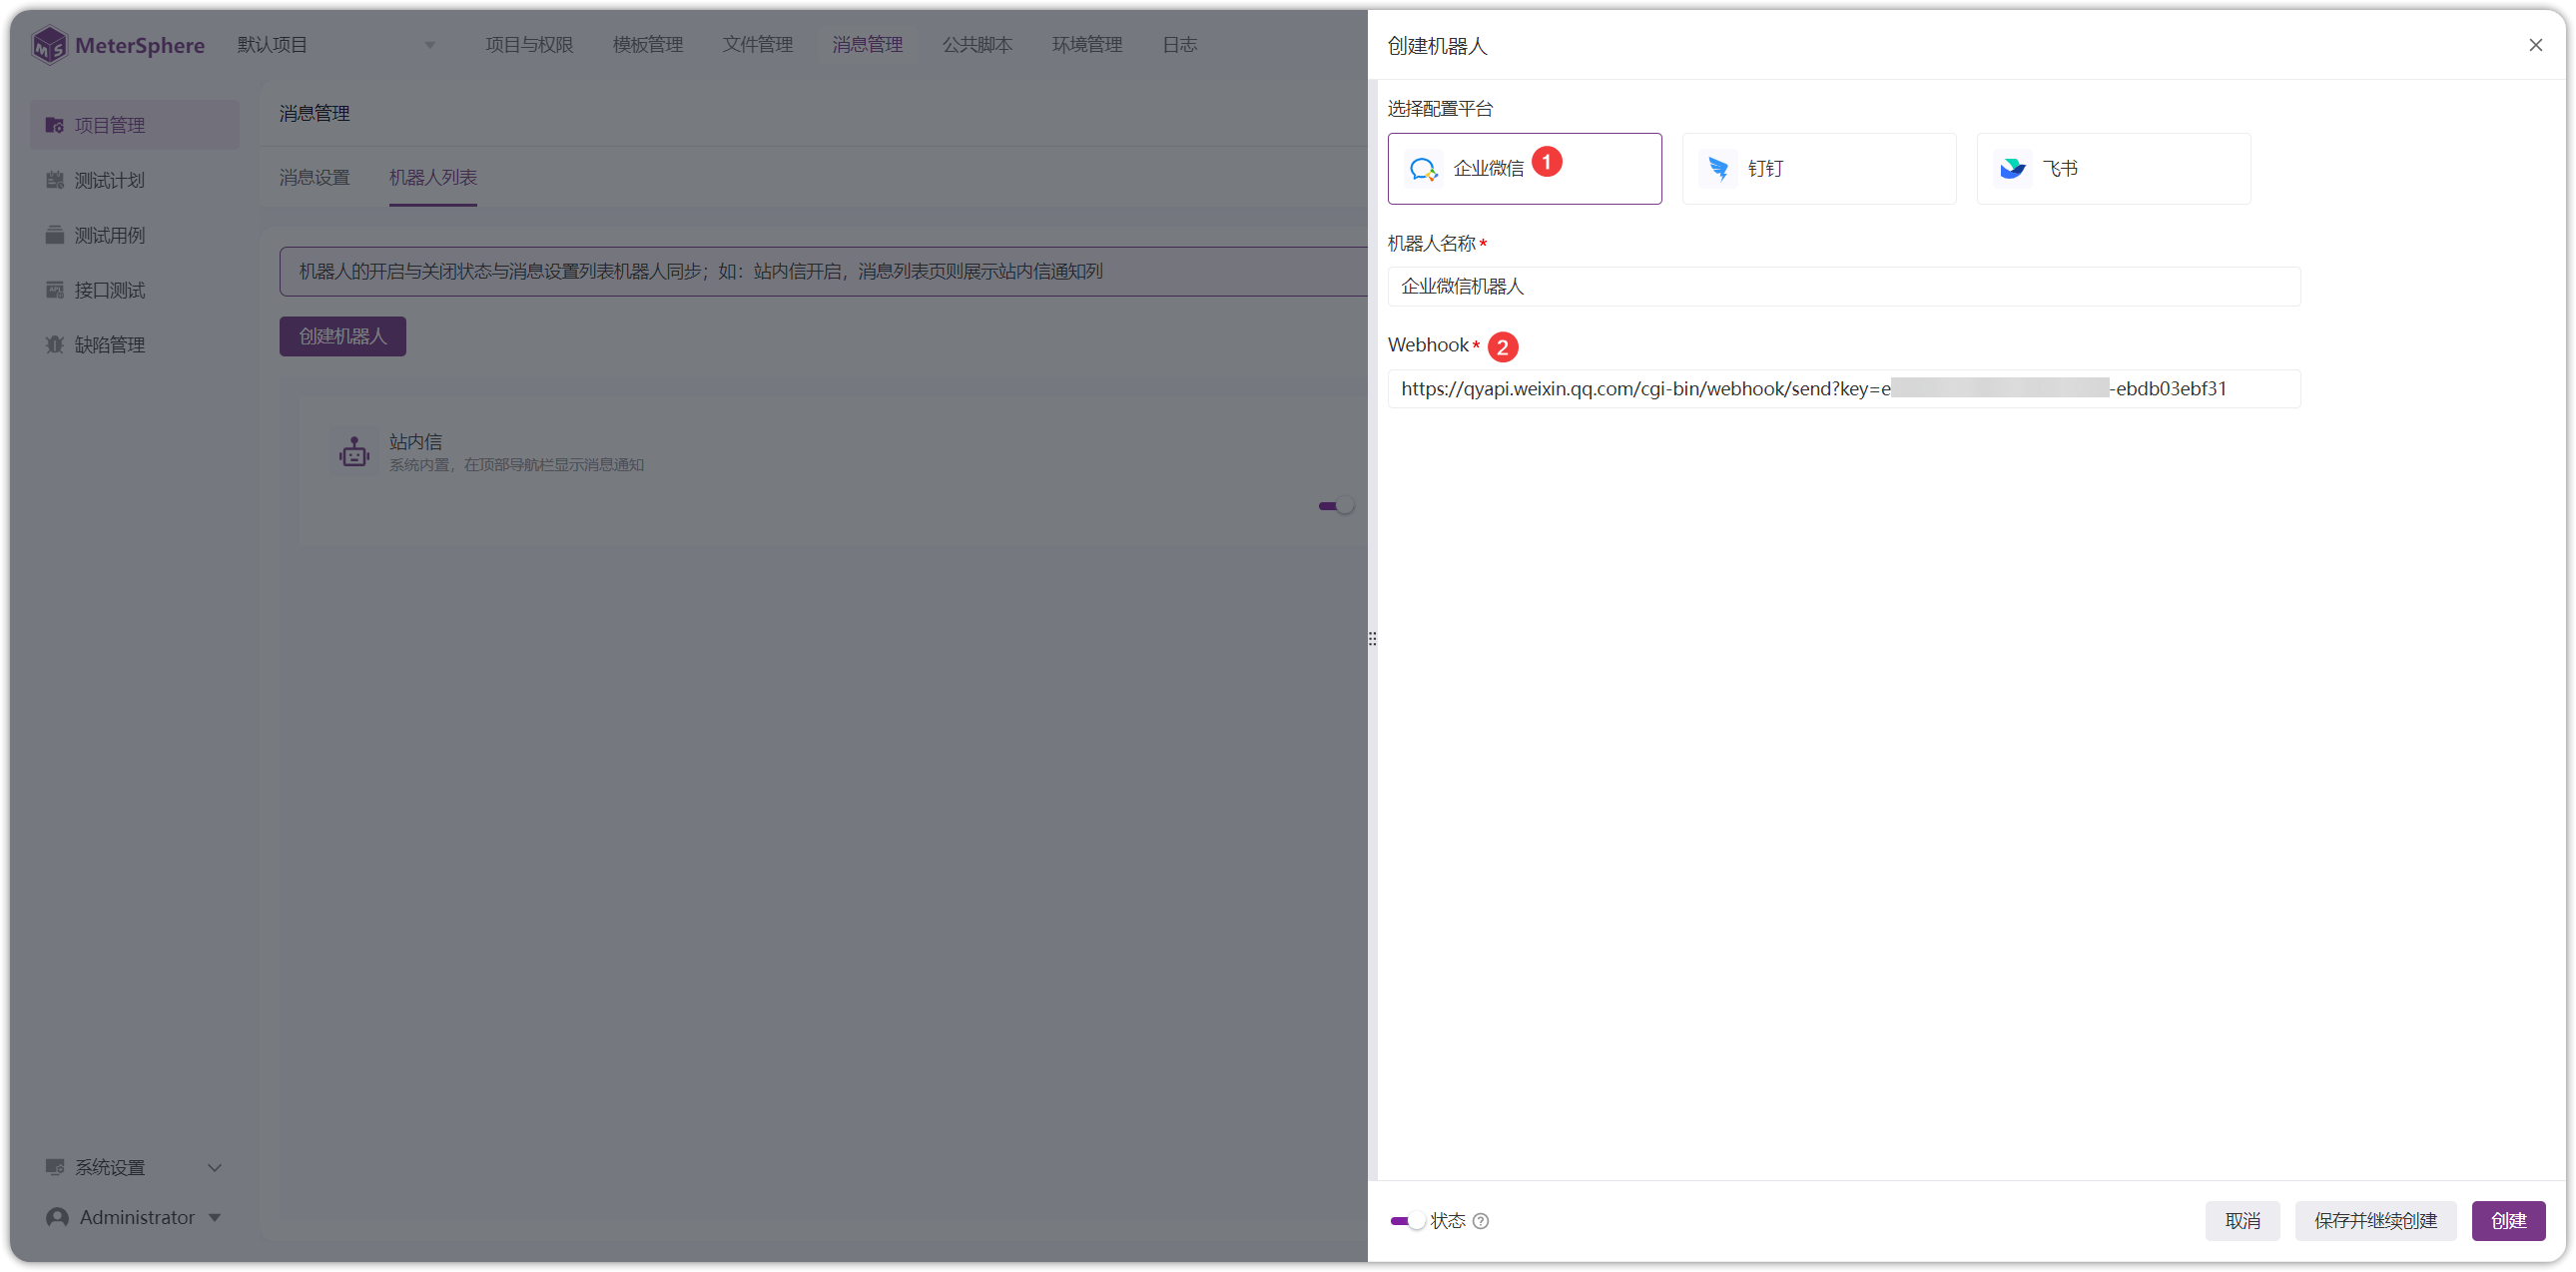
Task: Open the Administrator user dropdown arrow
Action: [x=214, y=1217]
